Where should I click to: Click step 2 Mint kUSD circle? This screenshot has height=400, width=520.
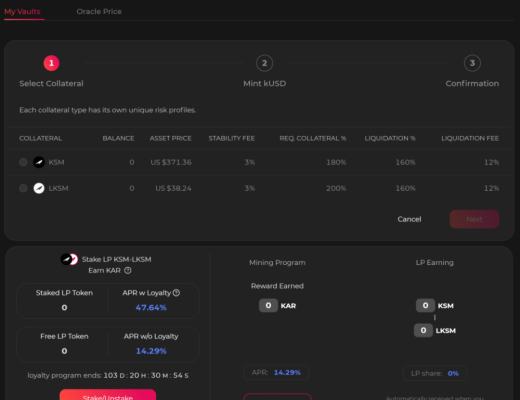pos(264,63)
